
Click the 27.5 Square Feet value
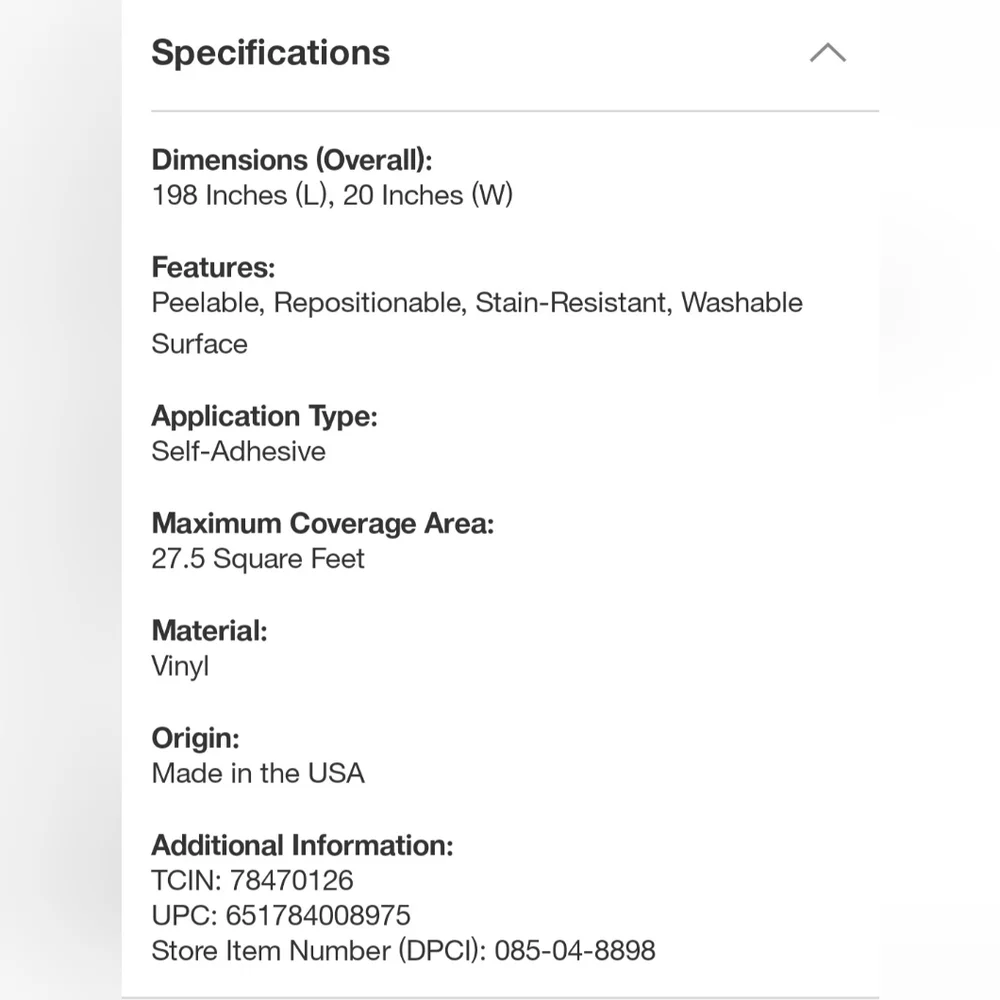(258, 559)
